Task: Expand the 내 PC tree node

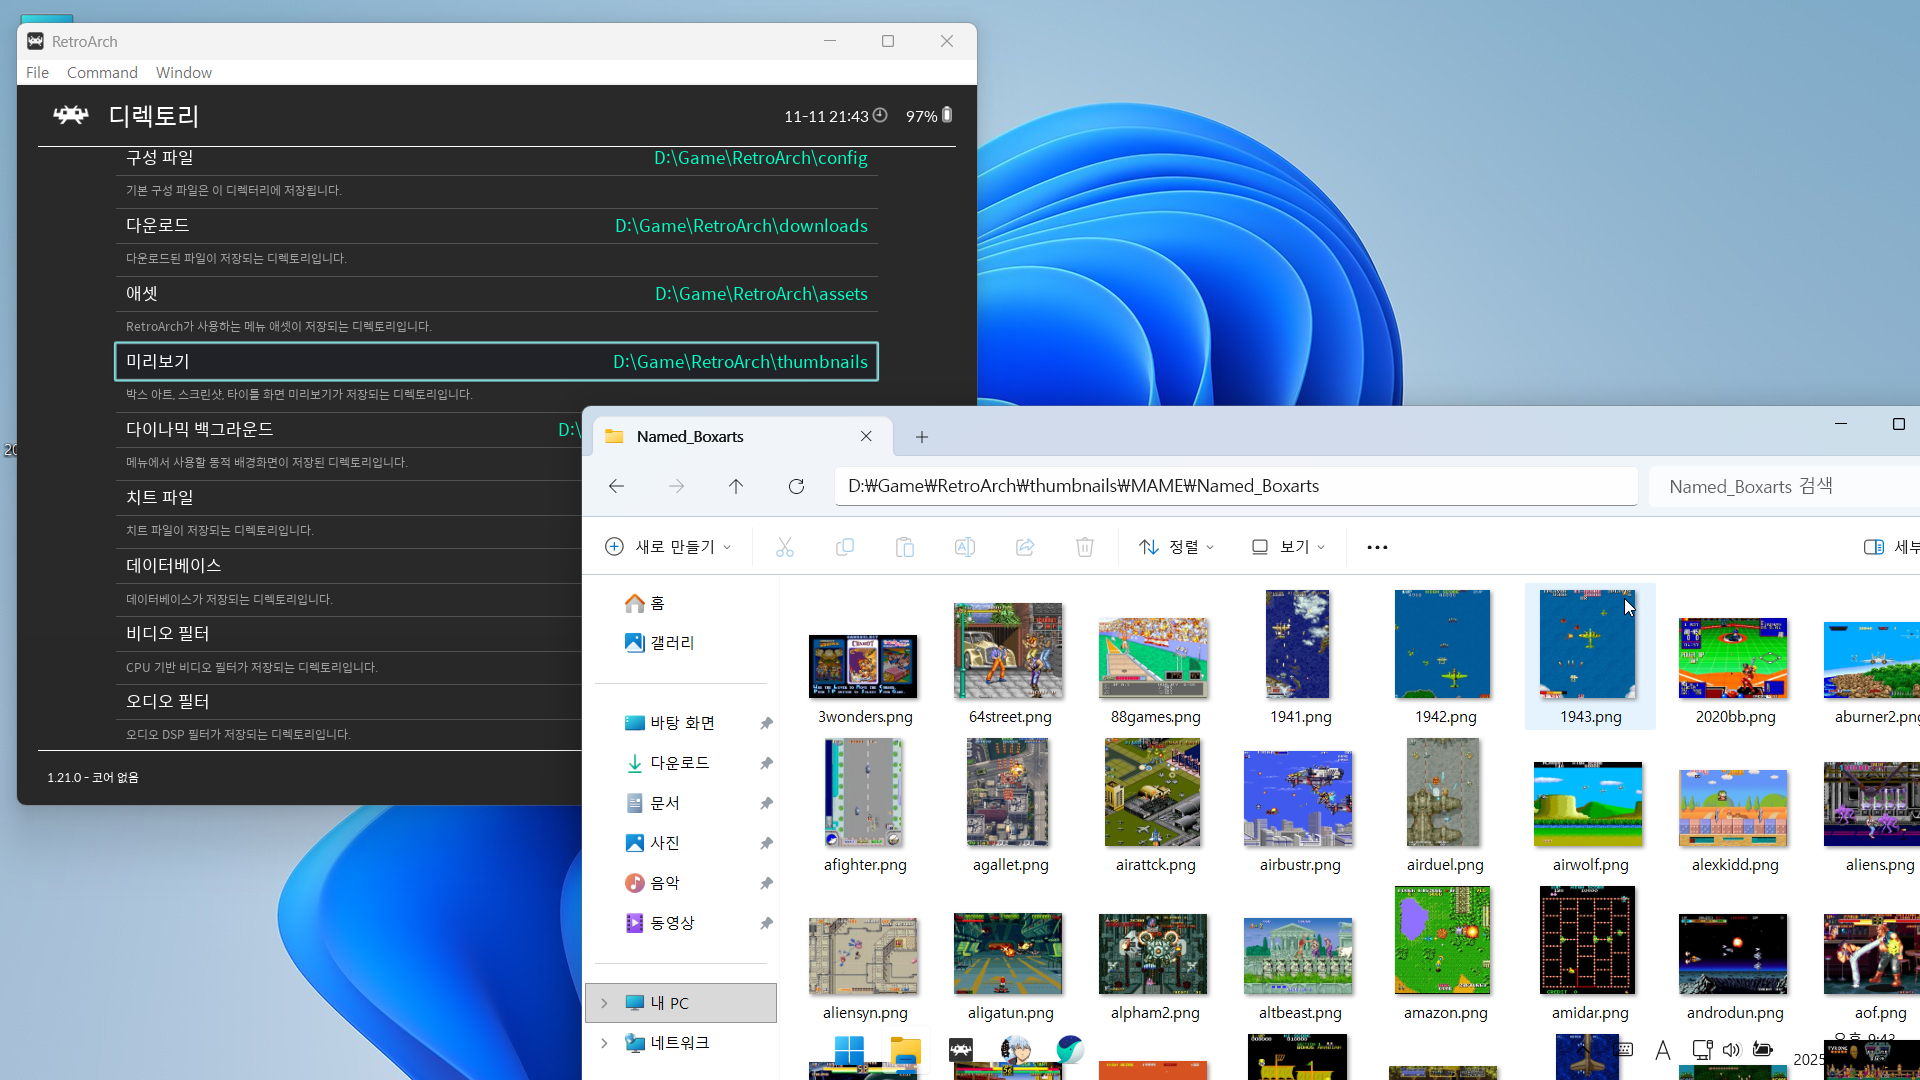Action: click(x=604, y=1003)
